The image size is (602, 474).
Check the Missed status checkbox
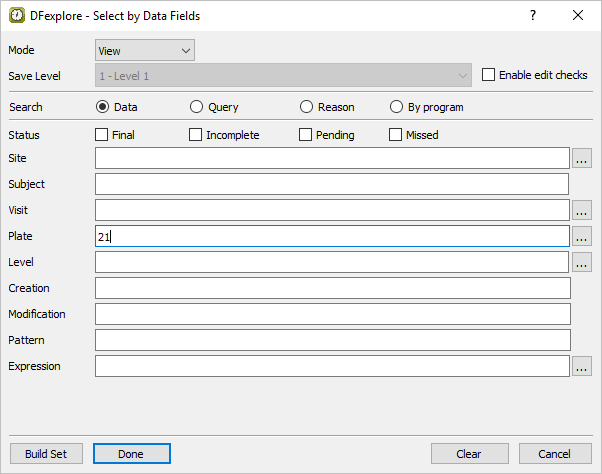pyautogui.click(x=396, y=135)
